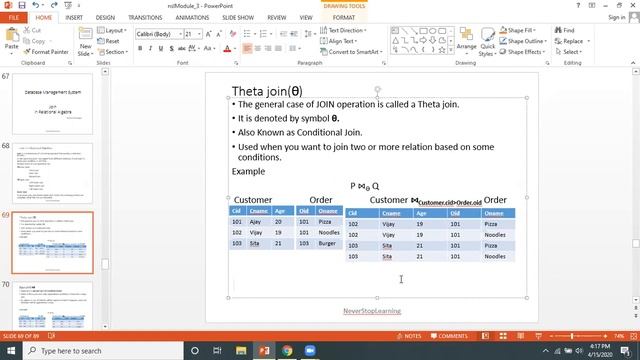
Task: Toggle Underline formatting
Action: click(161, 49)
